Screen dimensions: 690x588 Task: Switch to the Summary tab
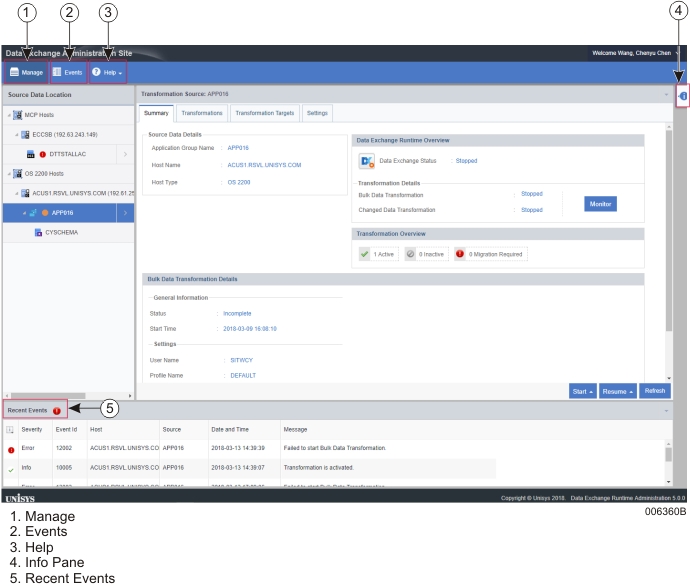(x=156, y=113)
